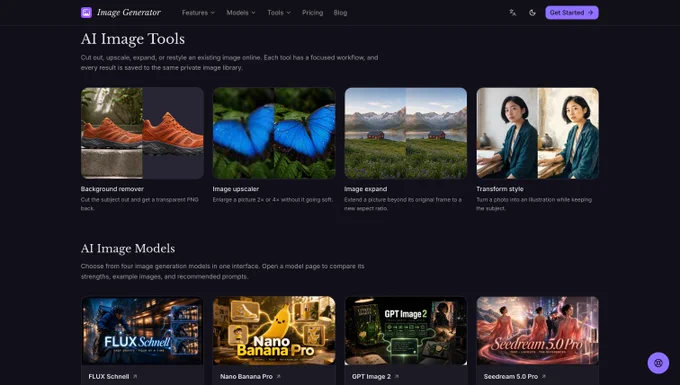Click the external arrow next to Nano Banana Pro
Image resolution: width=680 pixels, height=385 pixels.
click(x=278, y=376)
